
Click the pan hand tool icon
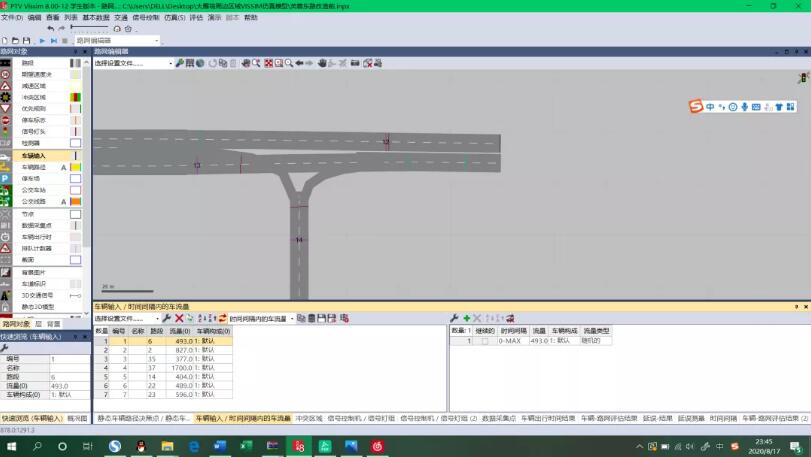click(x=322, y=63)
